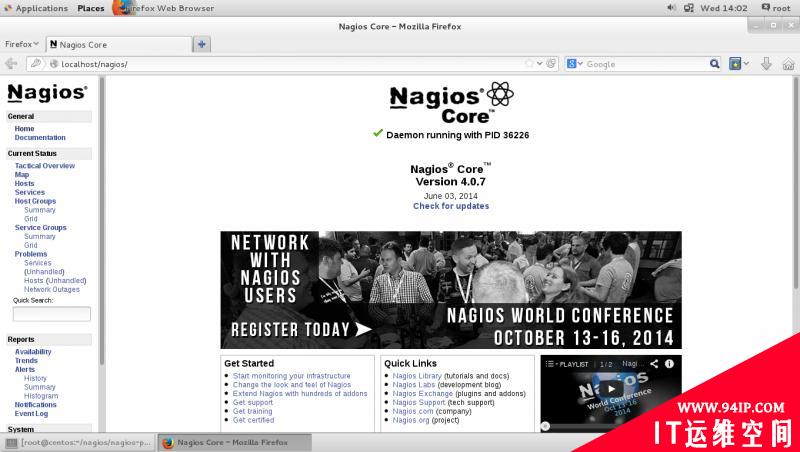This screenshot has width=800, height=452.
Task: Click the clock Wed 14:02
Action: click(723, 8)
